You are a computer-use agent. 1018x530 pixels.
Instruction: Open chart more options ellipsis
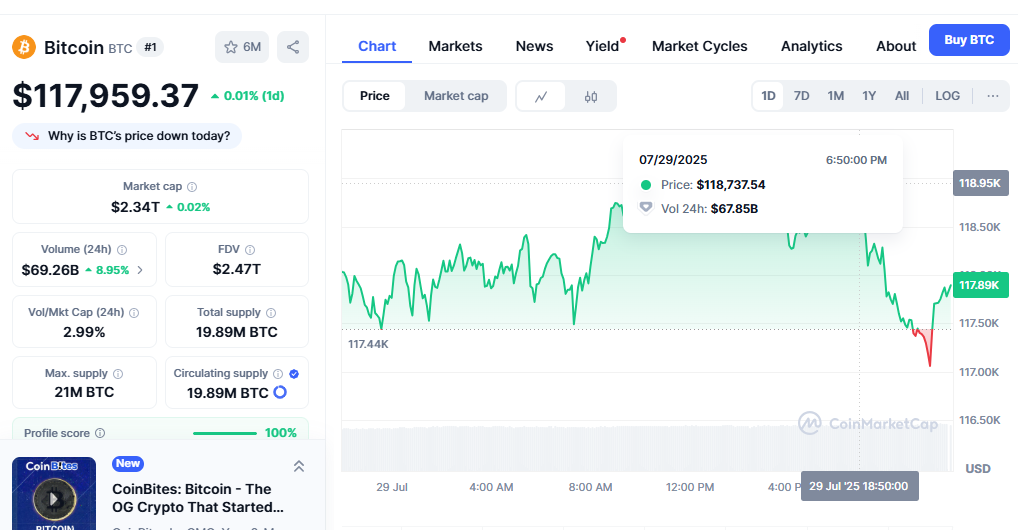coord(993,96)
